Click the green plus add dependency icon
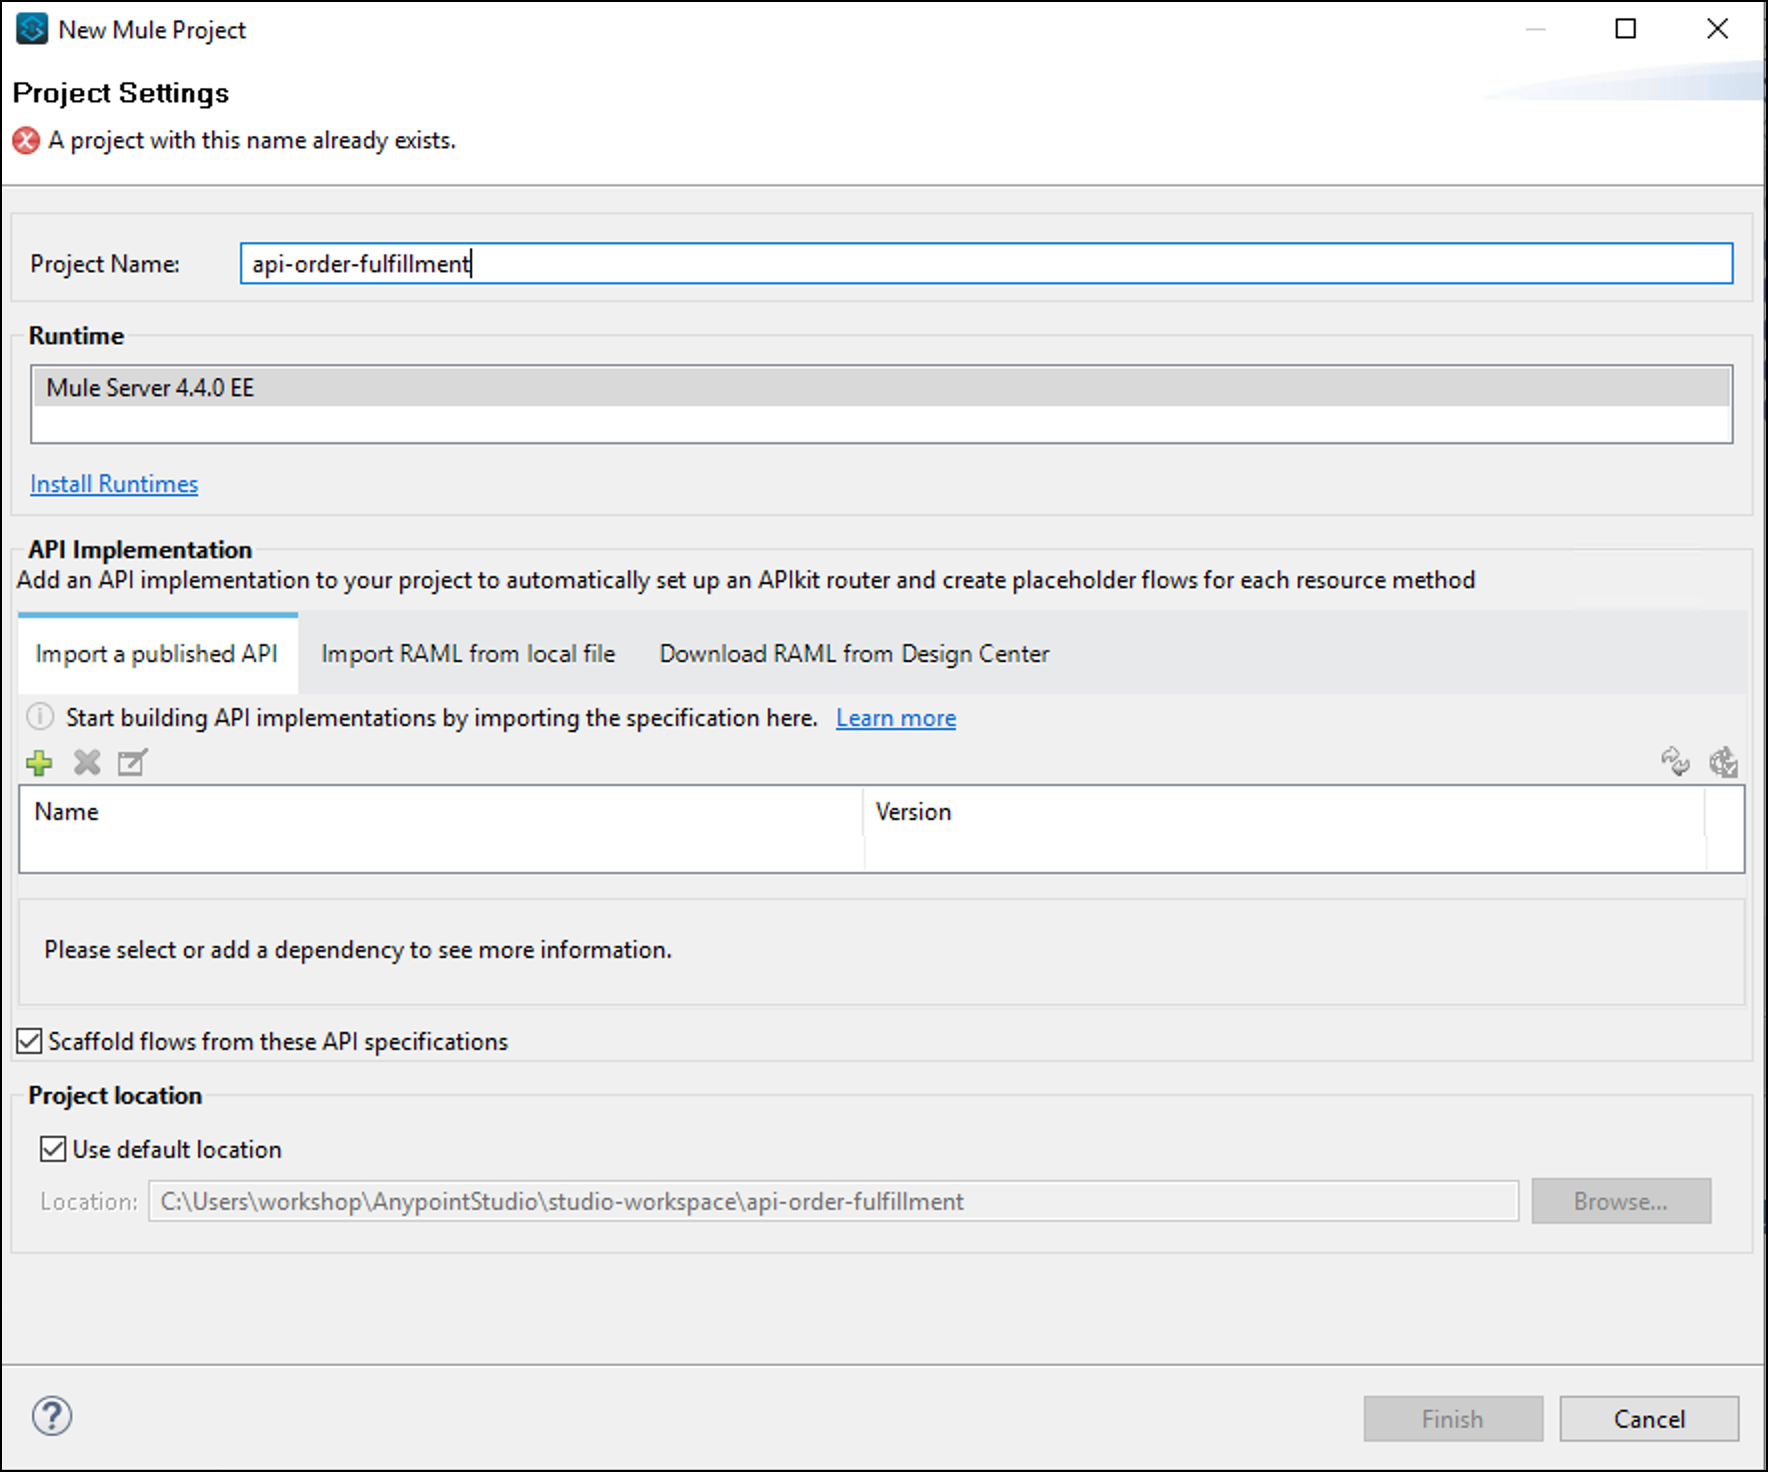This screenshot has width=1768, height=1472. tap(39, 763)
